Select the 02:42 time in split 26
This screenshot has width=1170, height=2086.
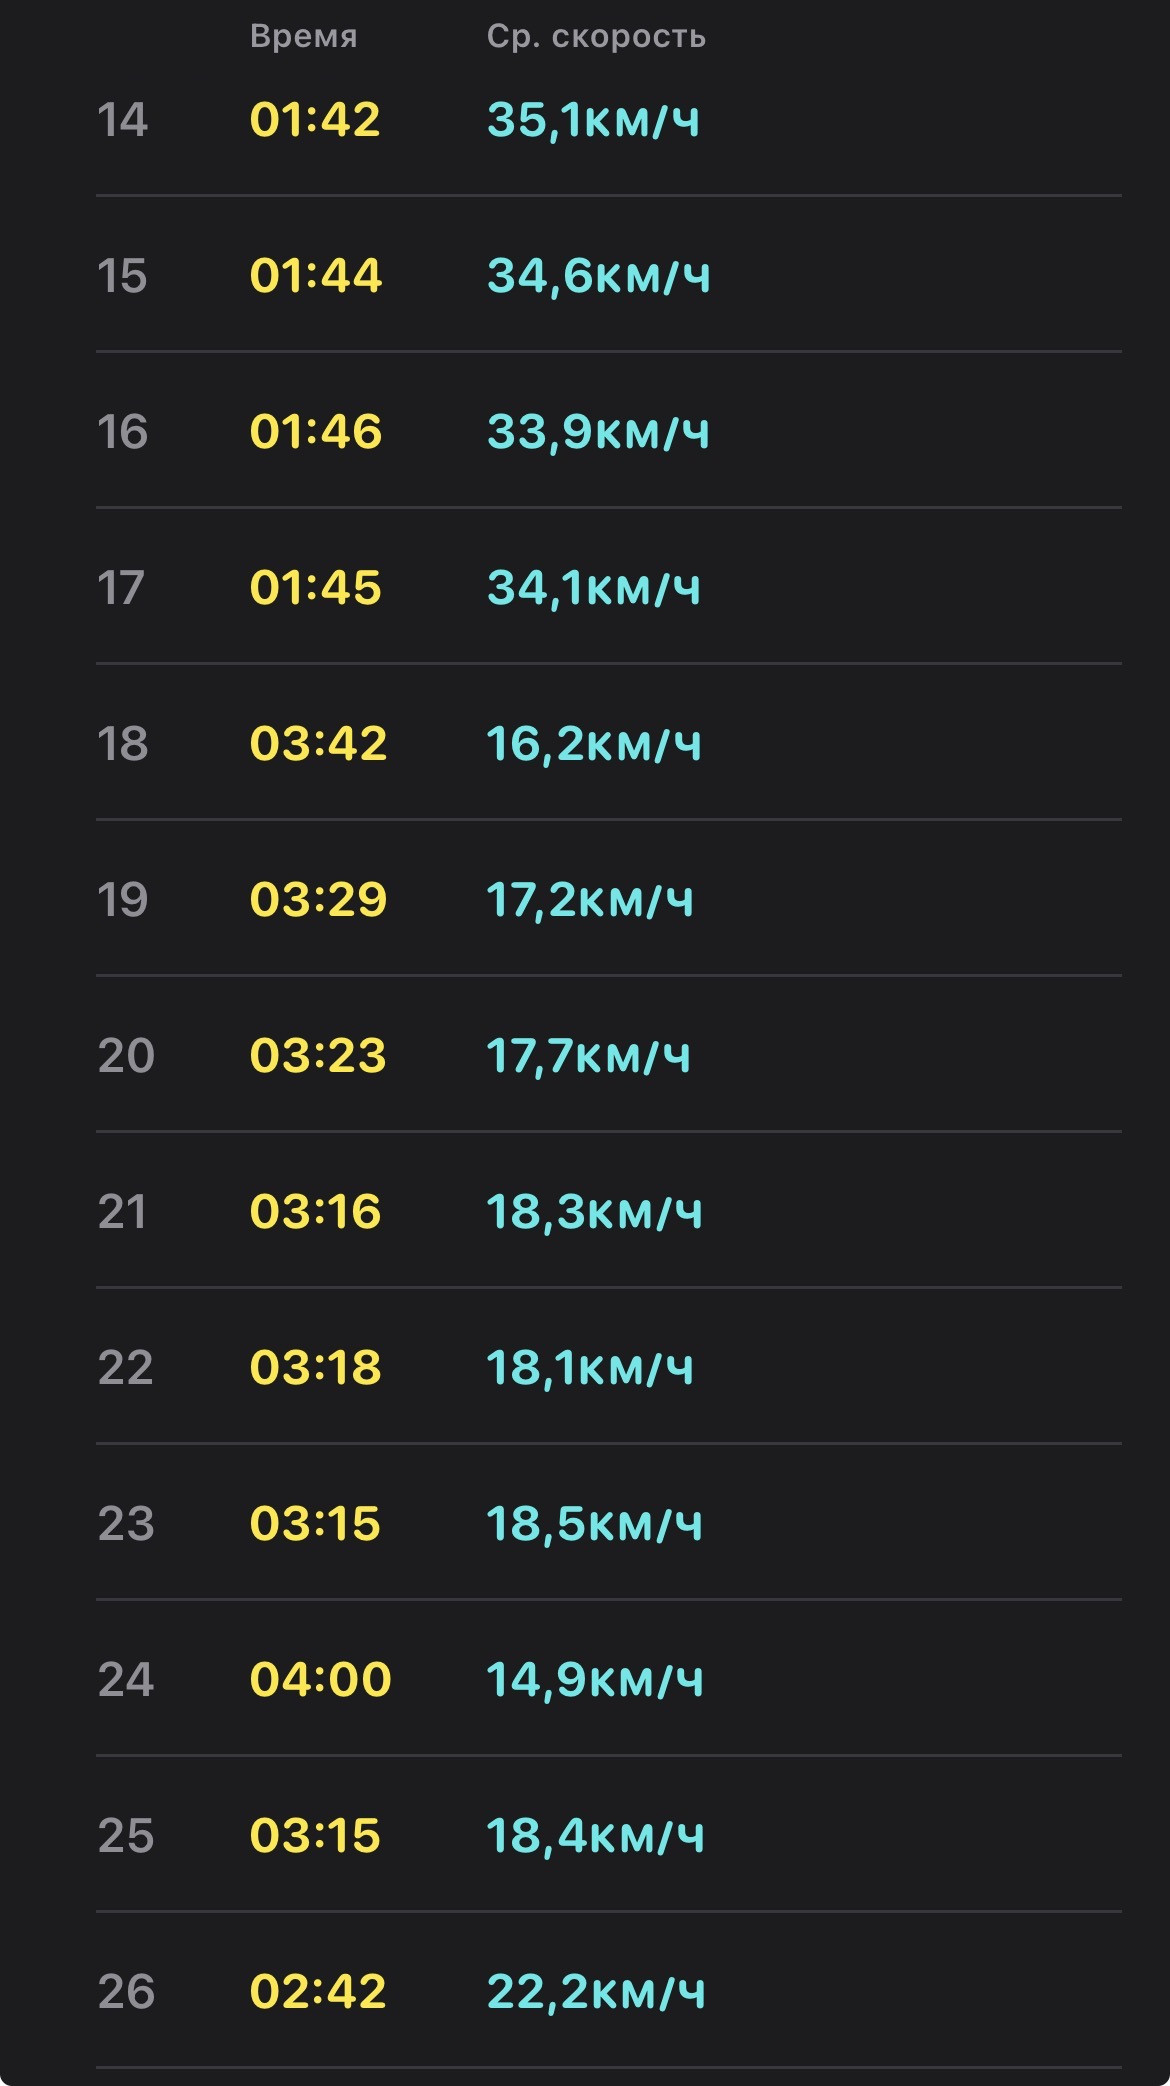[x=318, y=1992]
